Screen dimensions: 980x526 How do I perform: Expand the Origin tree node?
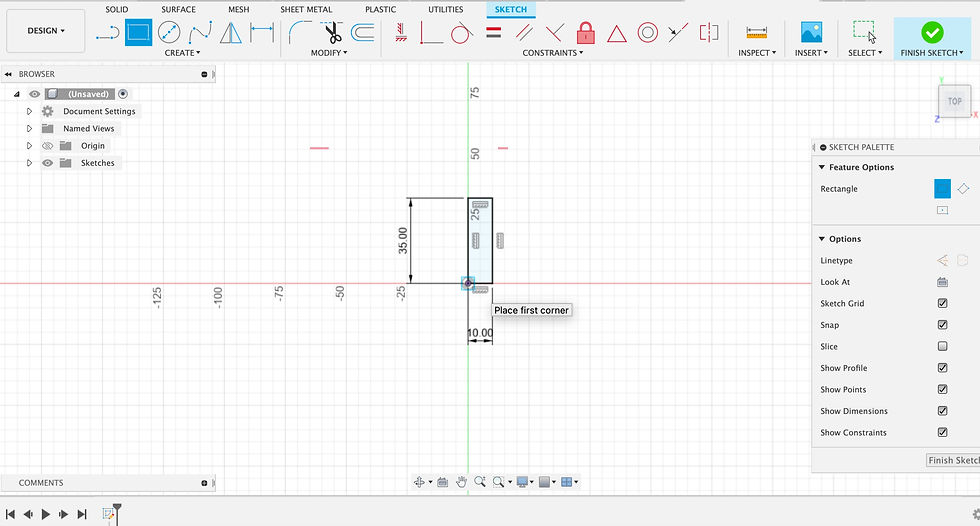[29, 146]
